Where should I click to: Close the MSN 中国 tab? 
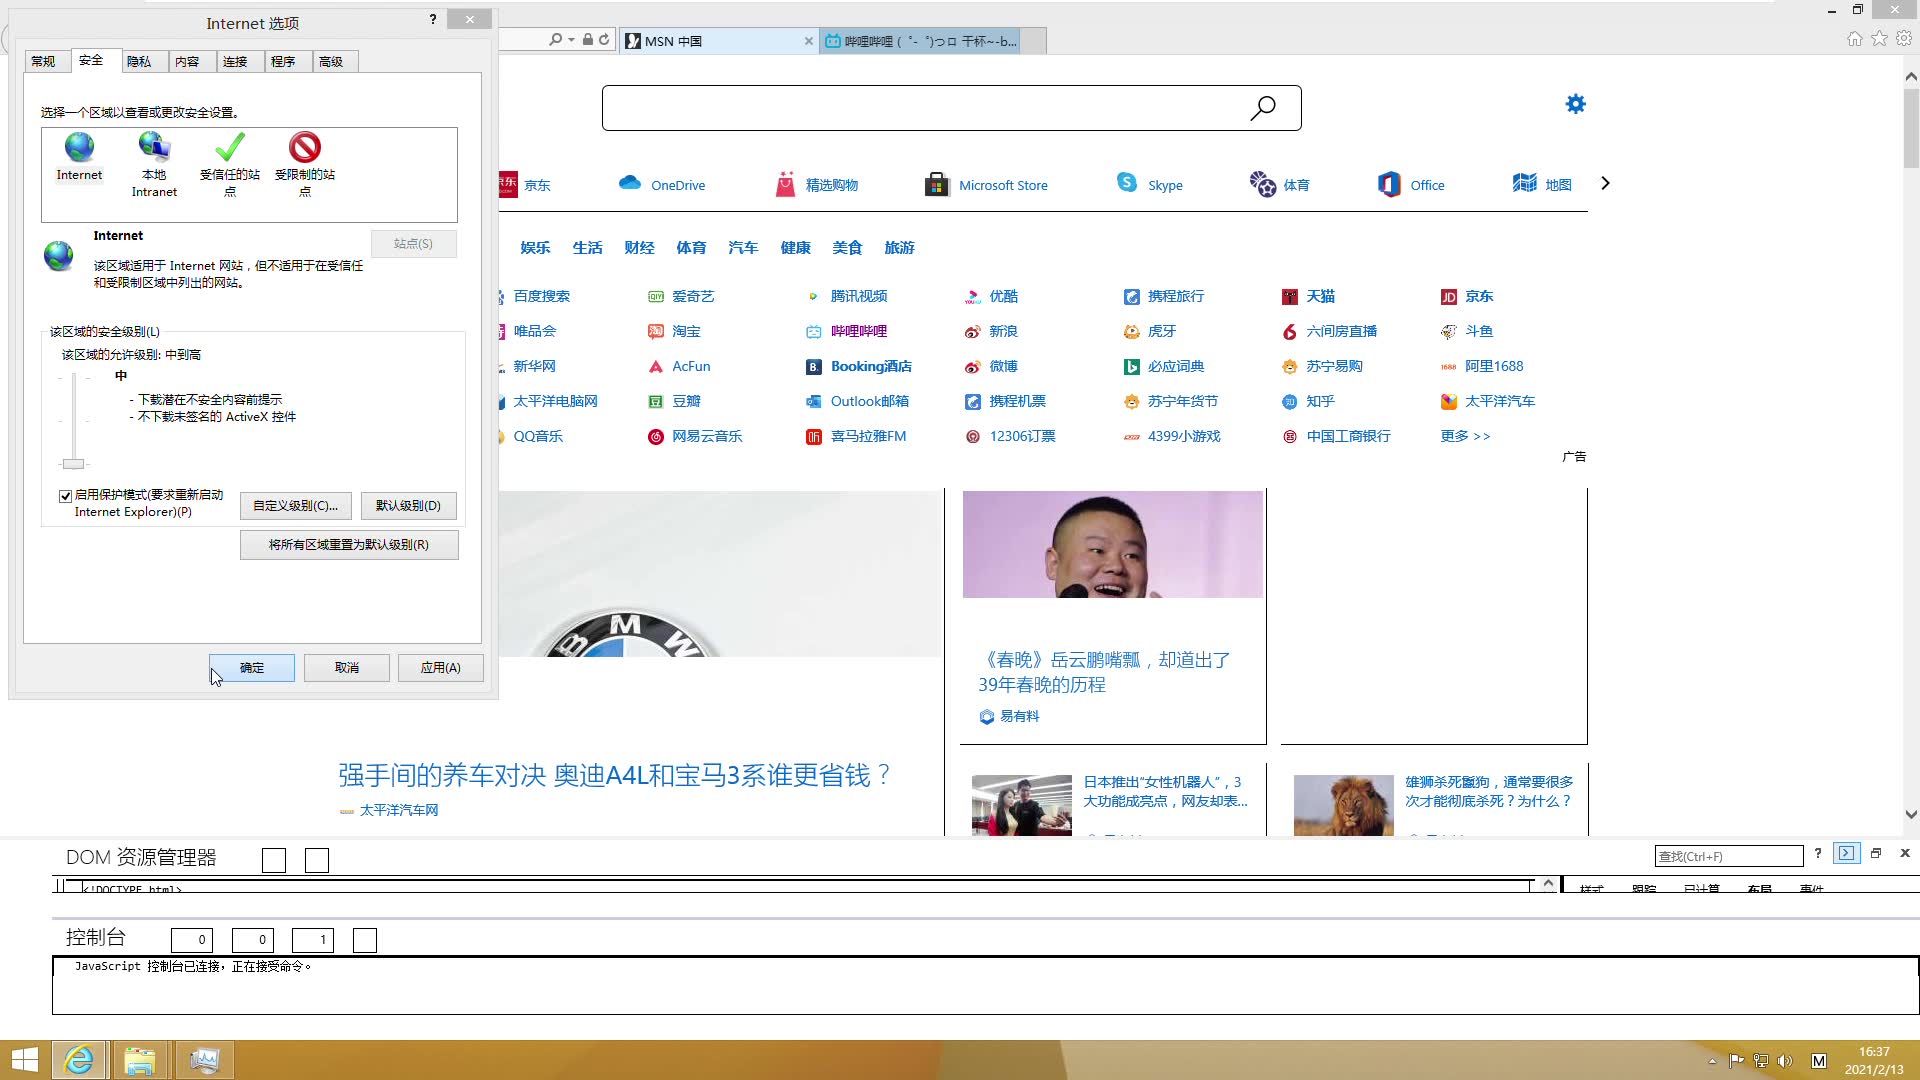click(x=809, y=41)
